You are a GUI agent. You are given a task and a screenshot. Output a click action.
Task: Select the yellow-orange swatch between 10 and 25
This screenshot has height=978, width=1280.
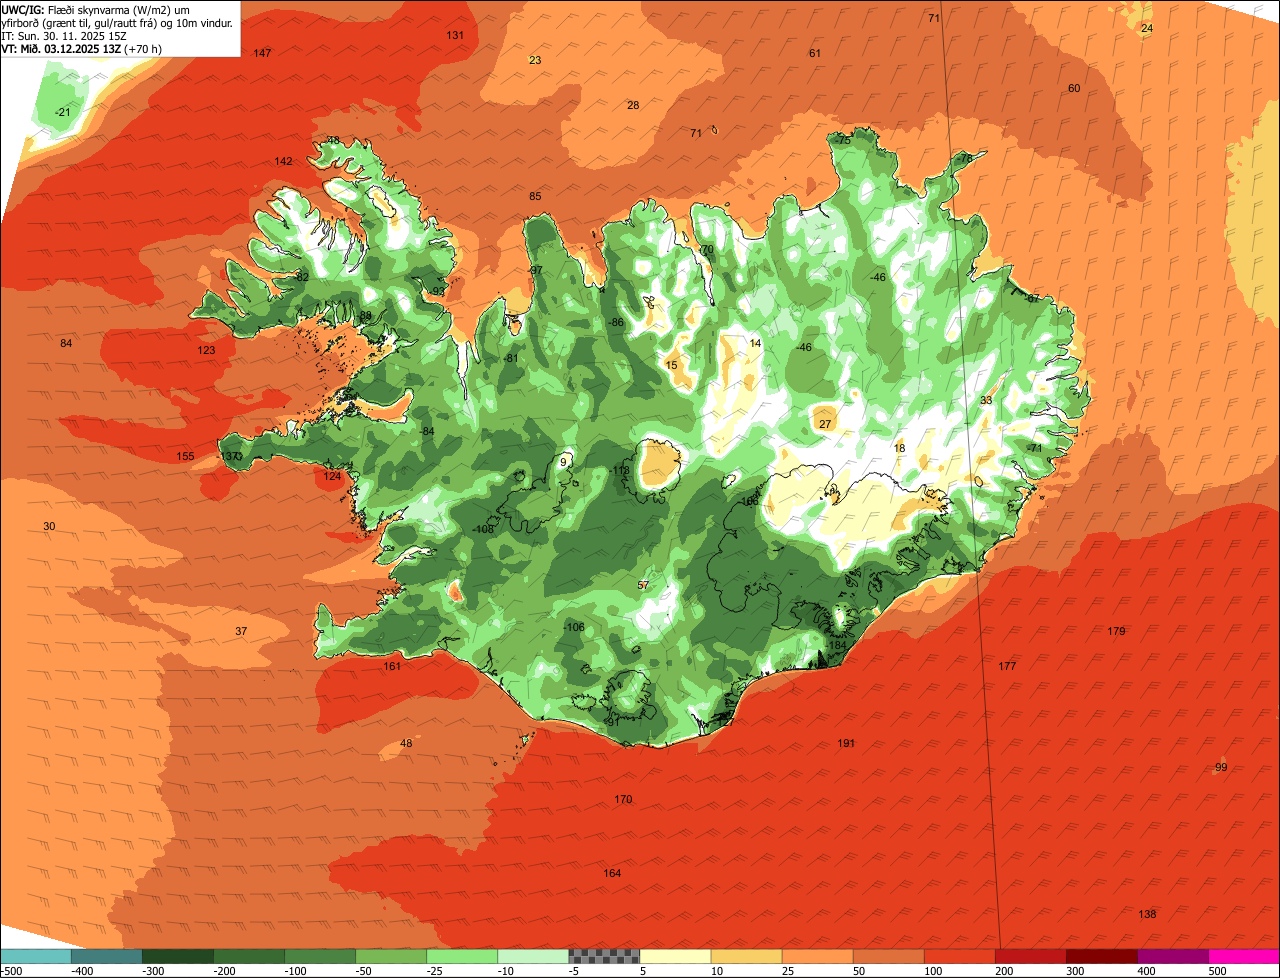[x=746, y=956]
